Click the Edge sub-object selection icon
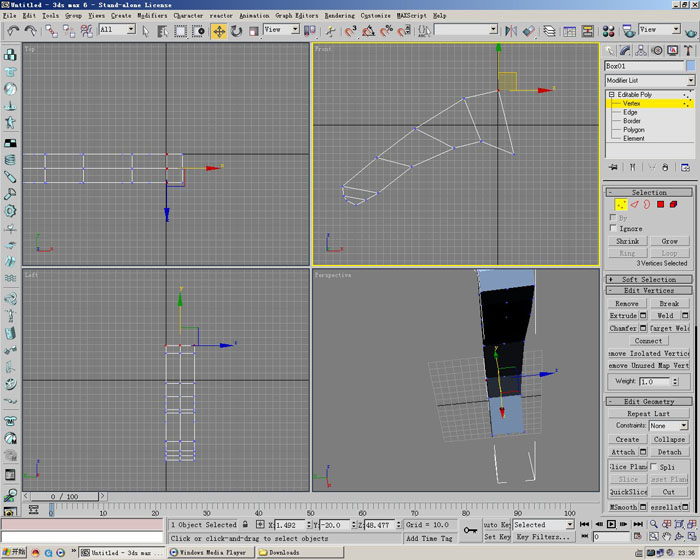The image size is (700, 560). click(x=633, y=204)
